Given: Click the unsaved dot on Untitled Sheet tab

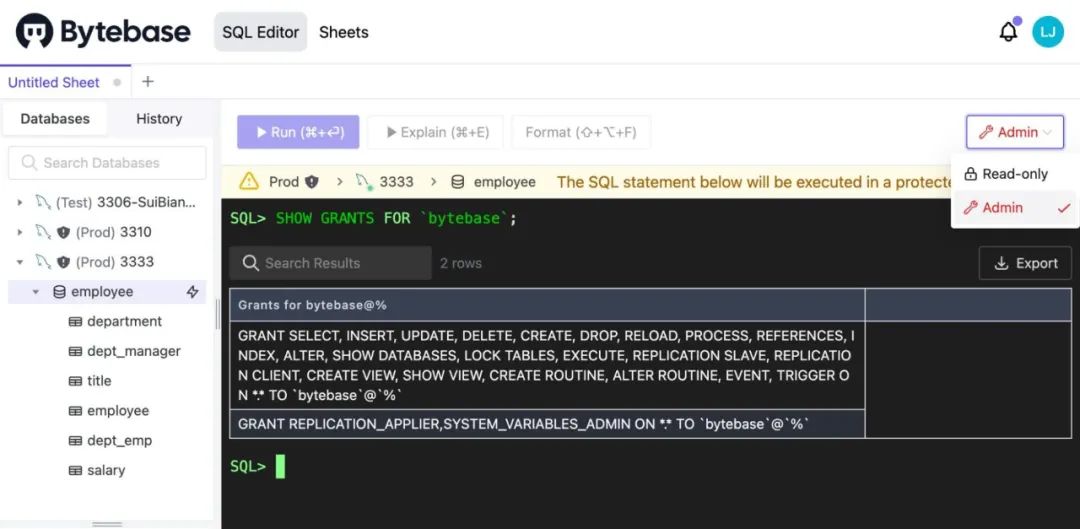Looking at the screenshot, I should (x=117, y=83).
